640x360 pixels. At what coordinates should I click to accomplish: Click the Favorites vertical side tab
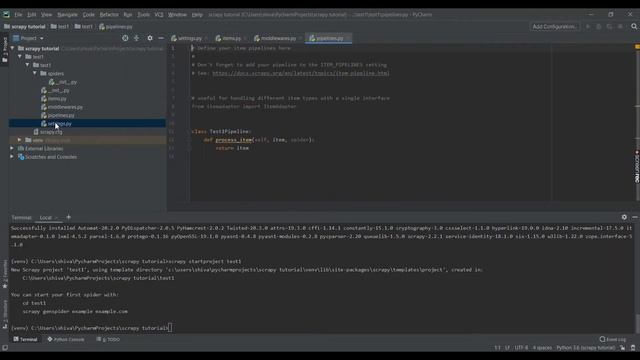pos(5,273)
